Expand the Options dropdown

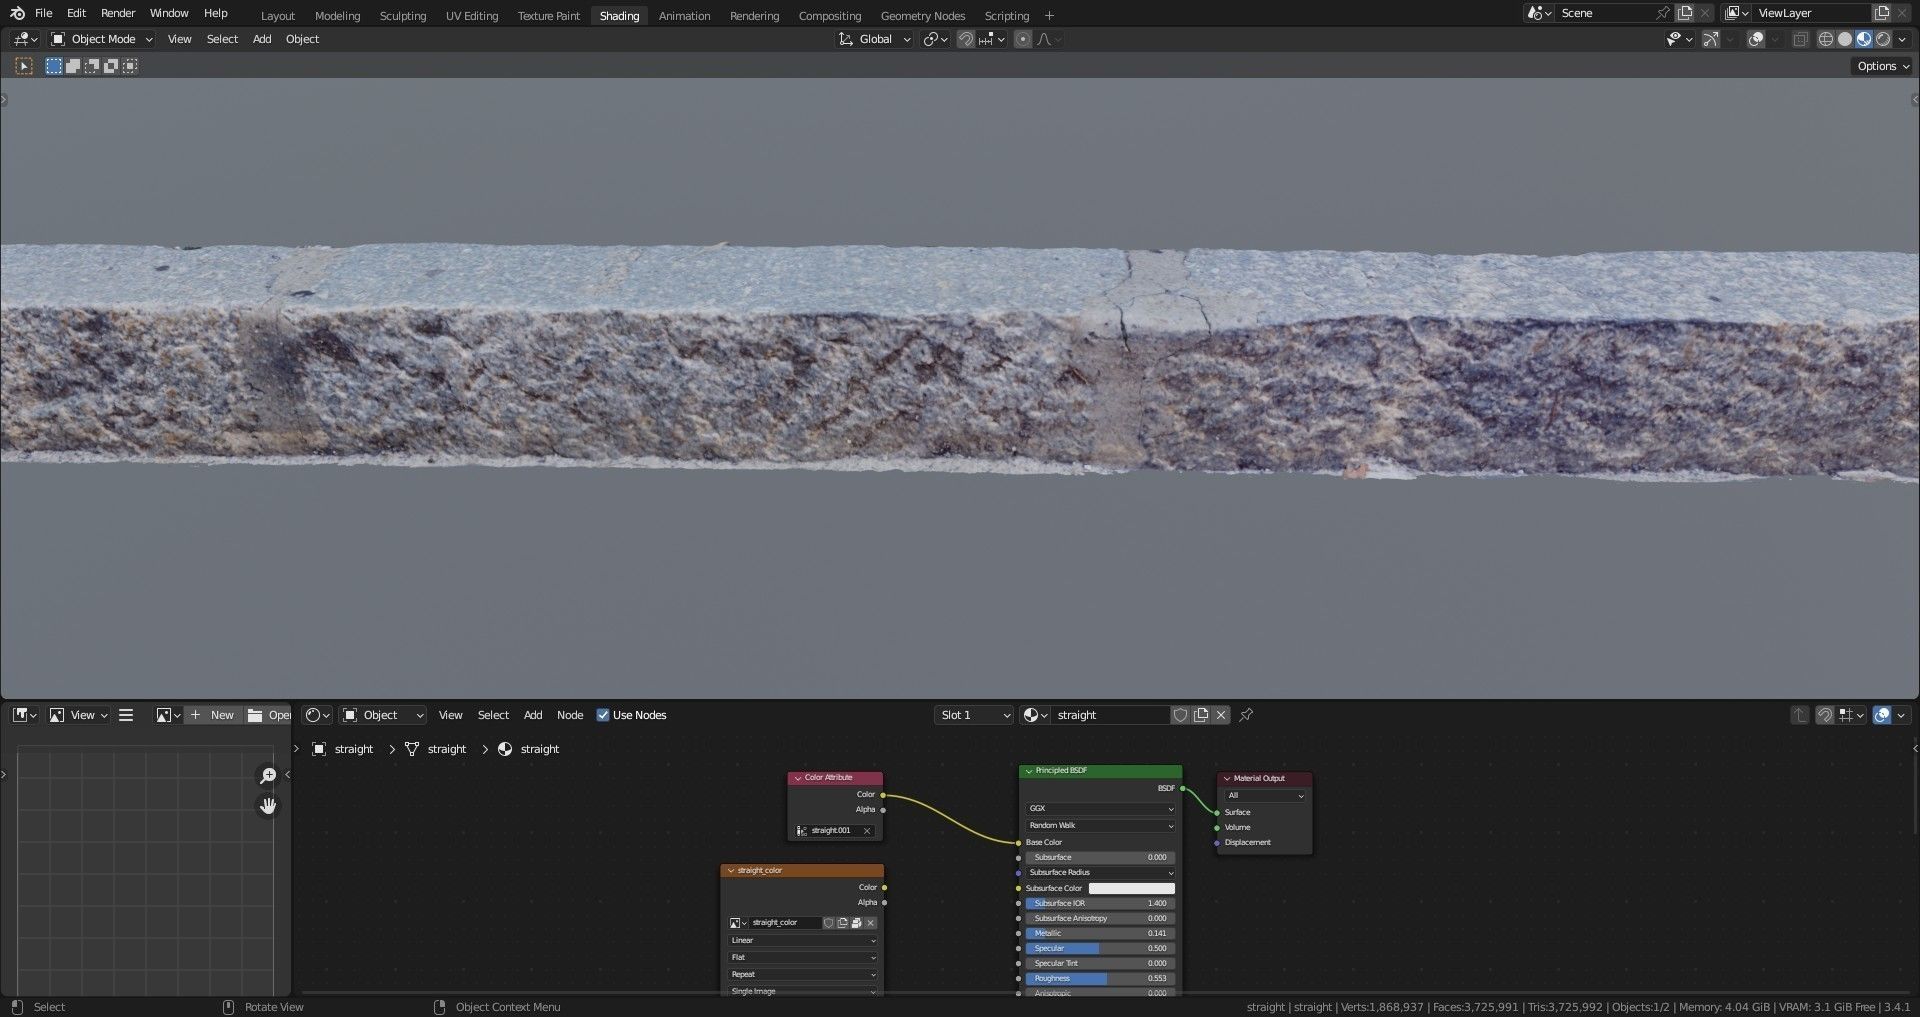[x=1883, y=66]
